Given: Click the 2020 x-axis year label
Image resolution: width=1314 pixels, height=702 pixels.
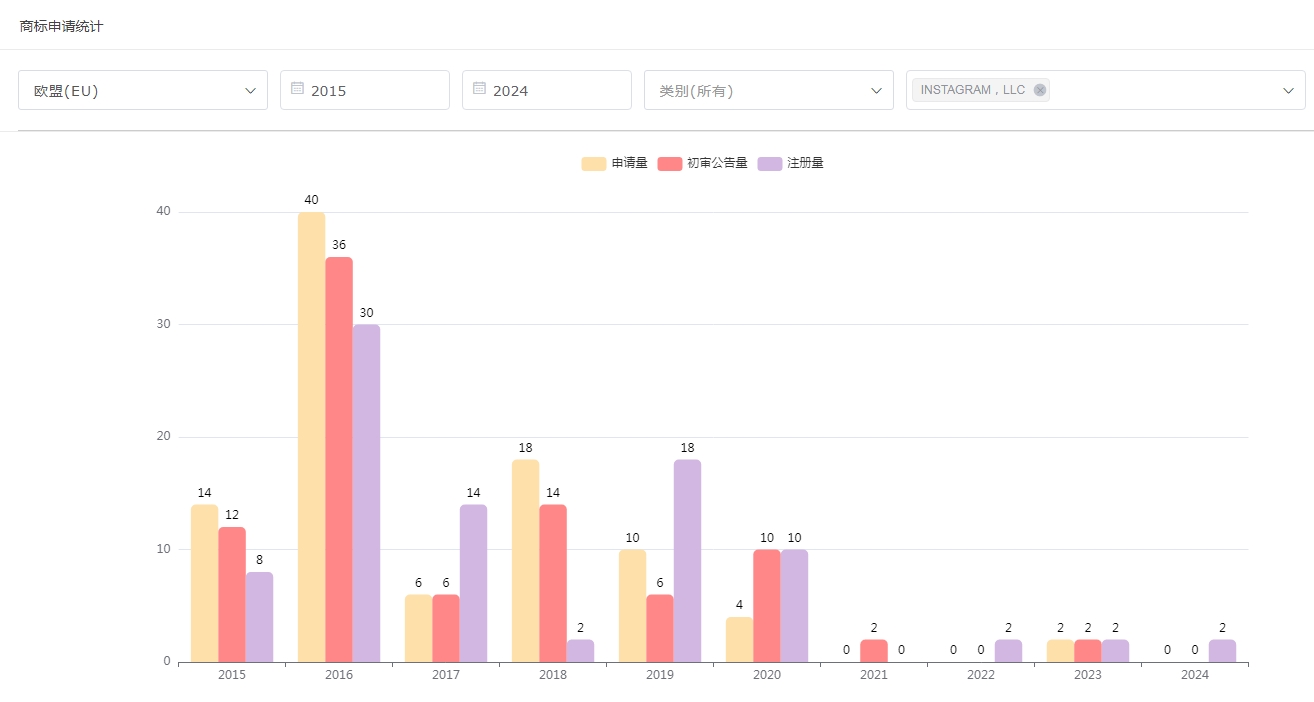Looking at the screenshot, I should click(766, 675).
